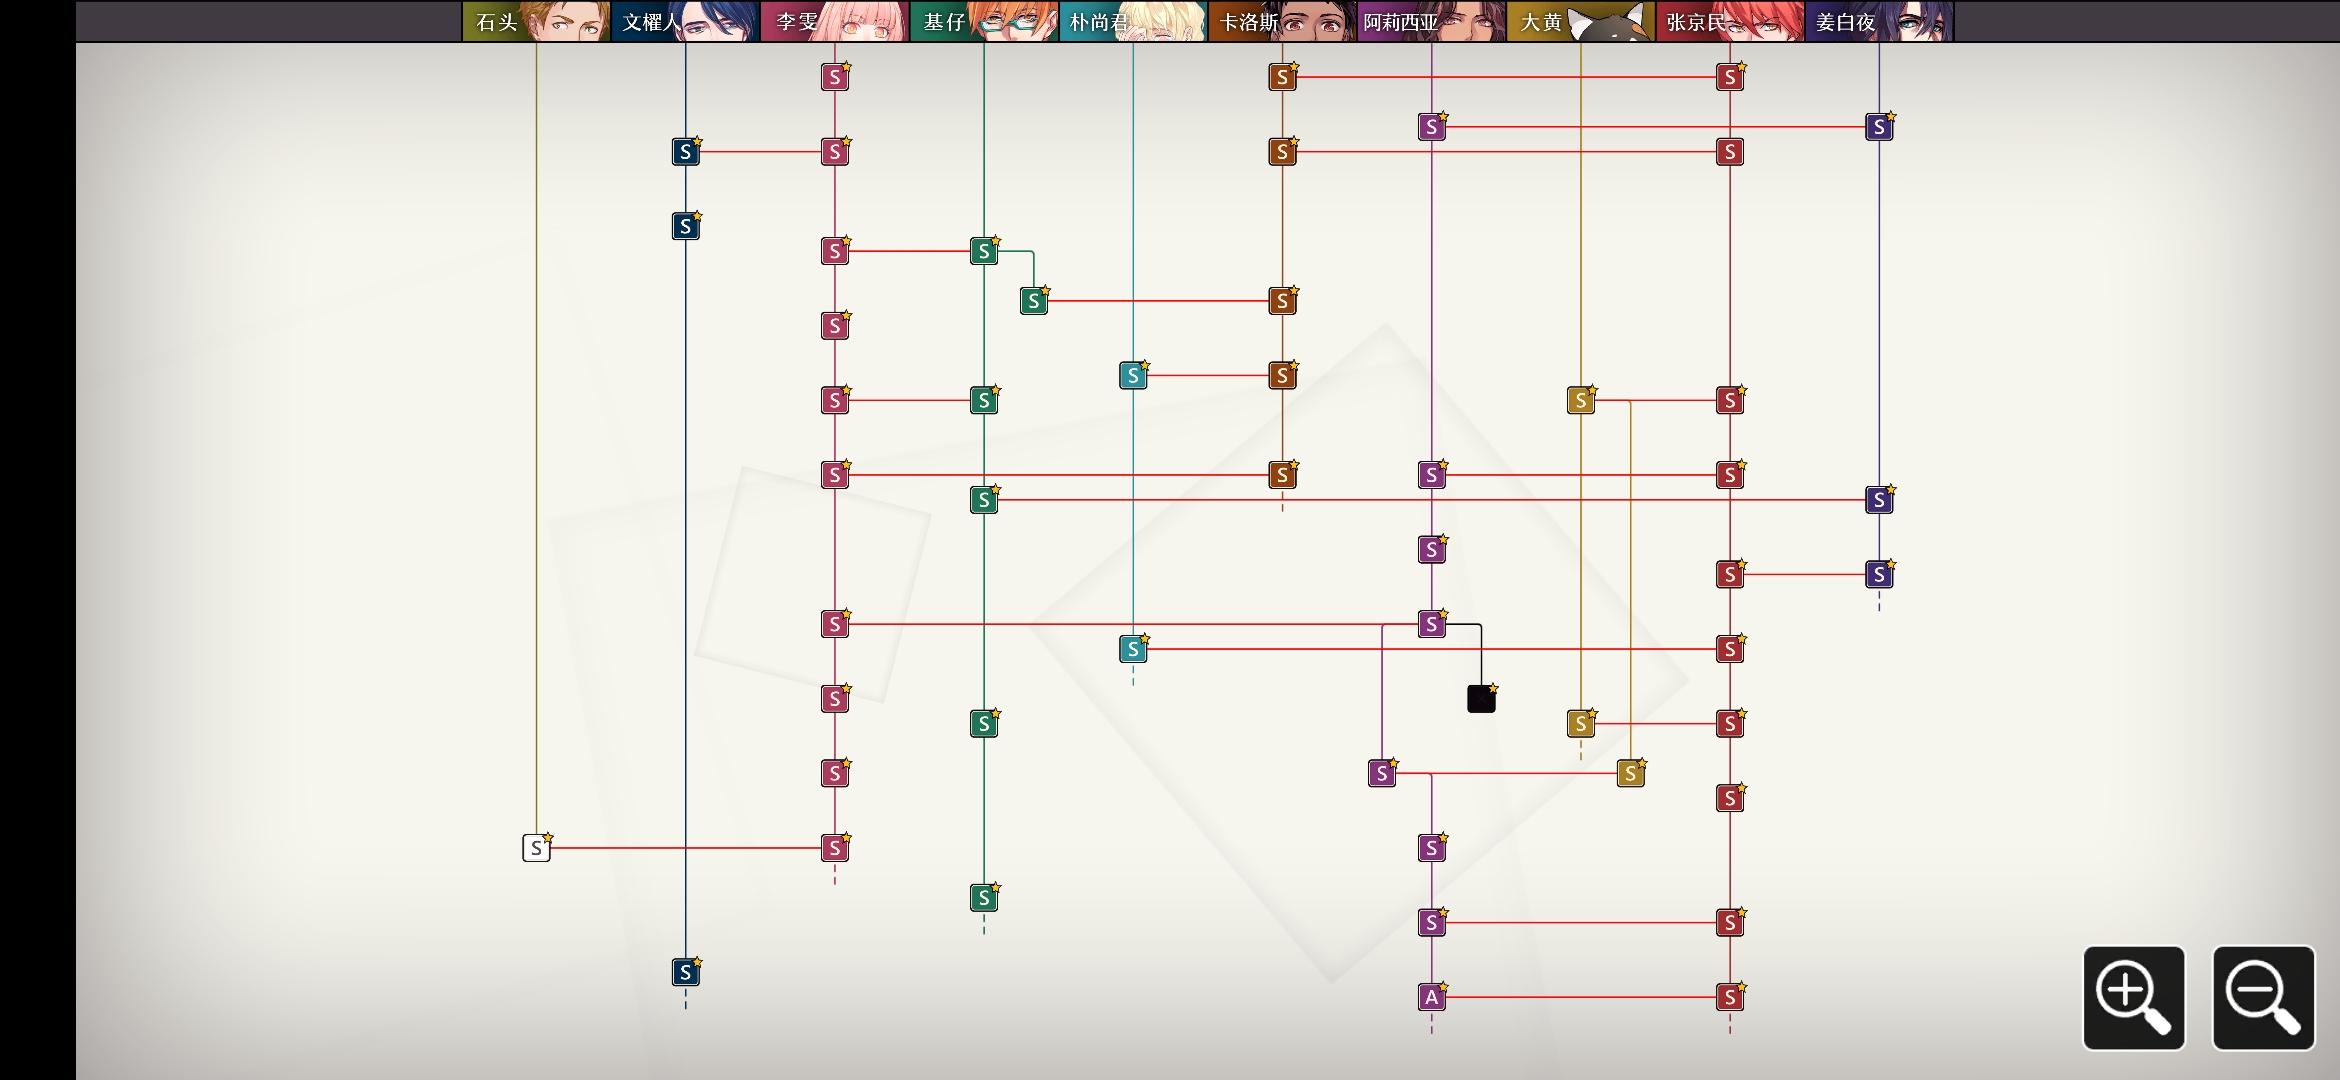Image resolution: width=2340 pixels, height=1080 pixels.
Task: Open the bottommost green S node on 基仔's line
Action: (x=984, y=898)
